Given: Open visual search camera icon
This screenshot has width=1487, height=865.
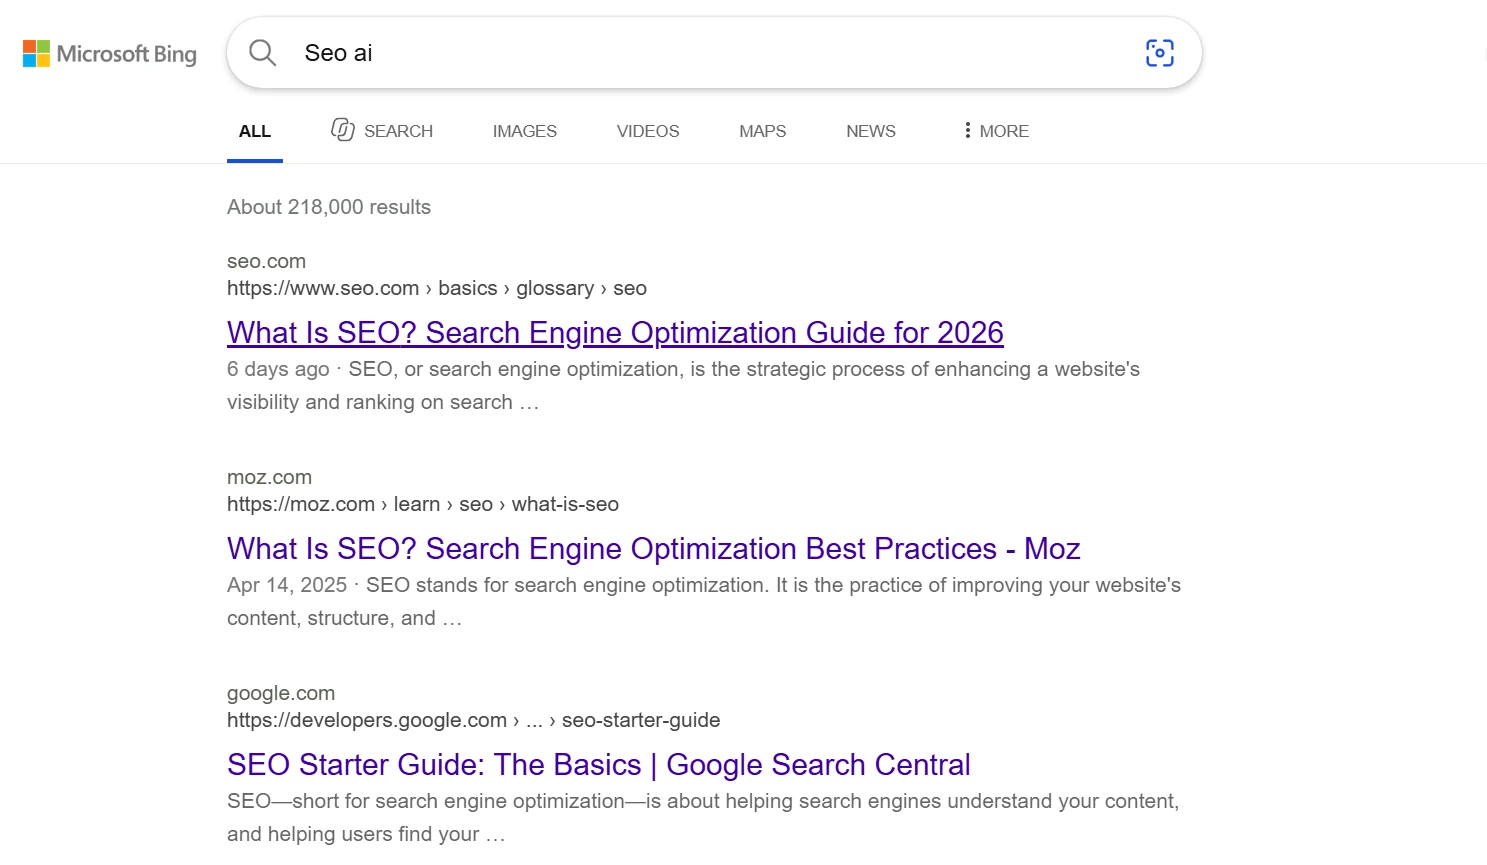Looking at the screenshot, I should 1159,53.
